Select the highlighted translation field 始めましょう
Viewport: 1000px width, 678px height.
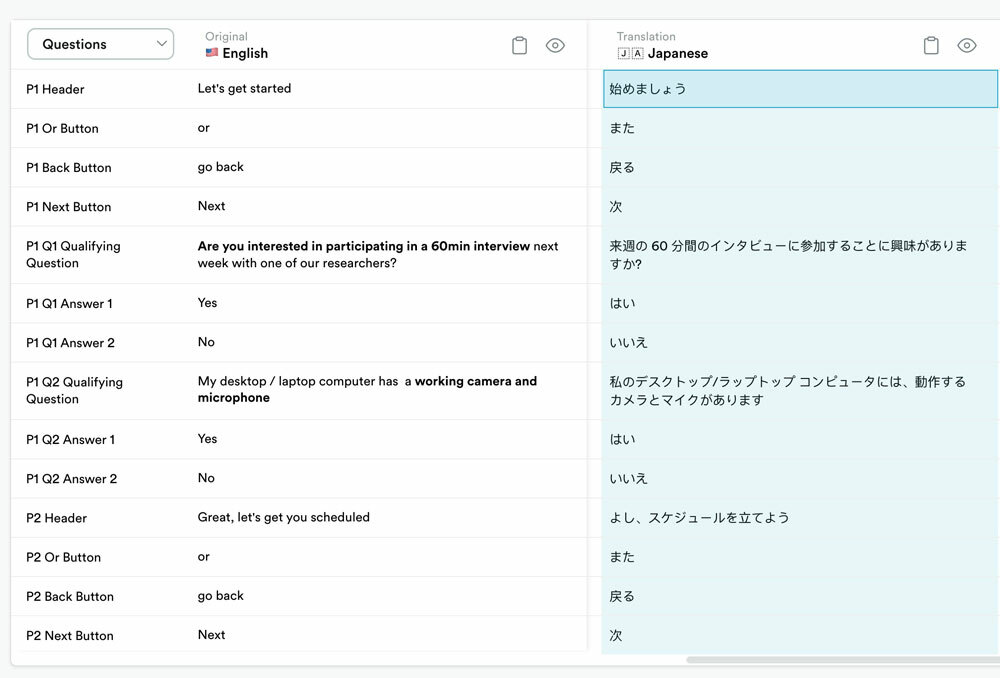pos(800,89)
